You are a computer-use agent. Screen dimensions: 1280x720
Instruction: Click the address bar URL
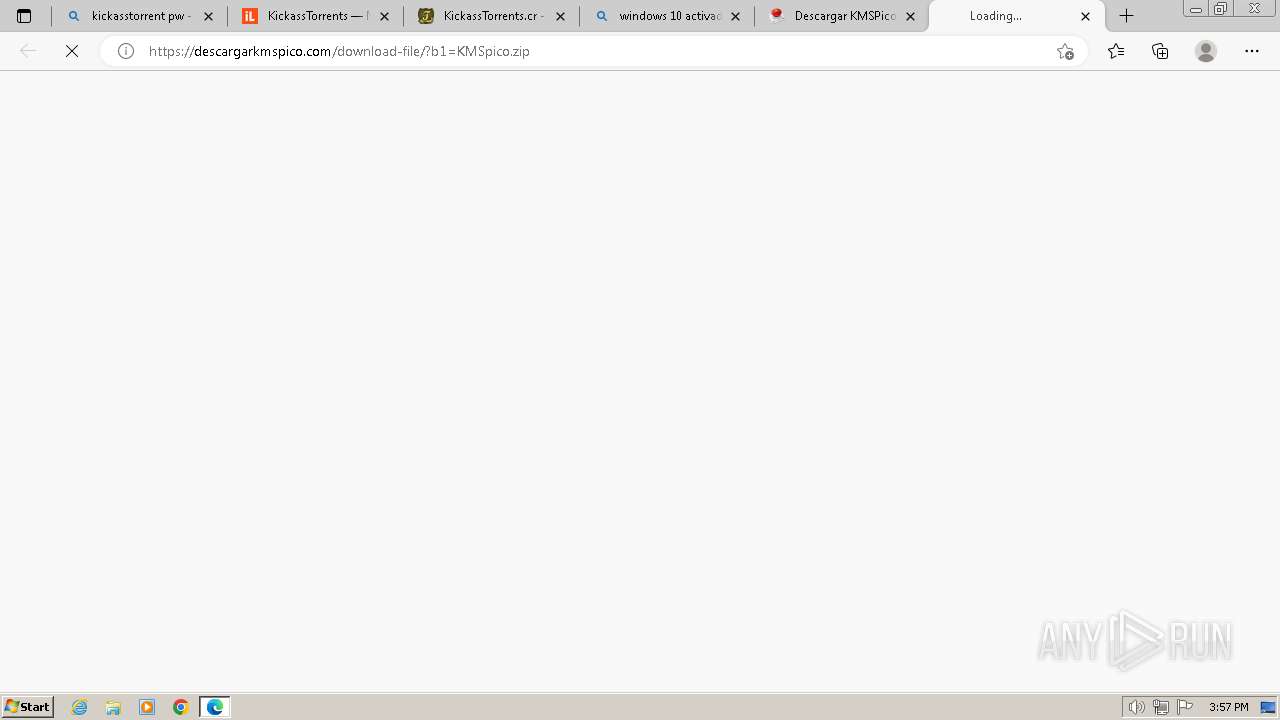339,51
